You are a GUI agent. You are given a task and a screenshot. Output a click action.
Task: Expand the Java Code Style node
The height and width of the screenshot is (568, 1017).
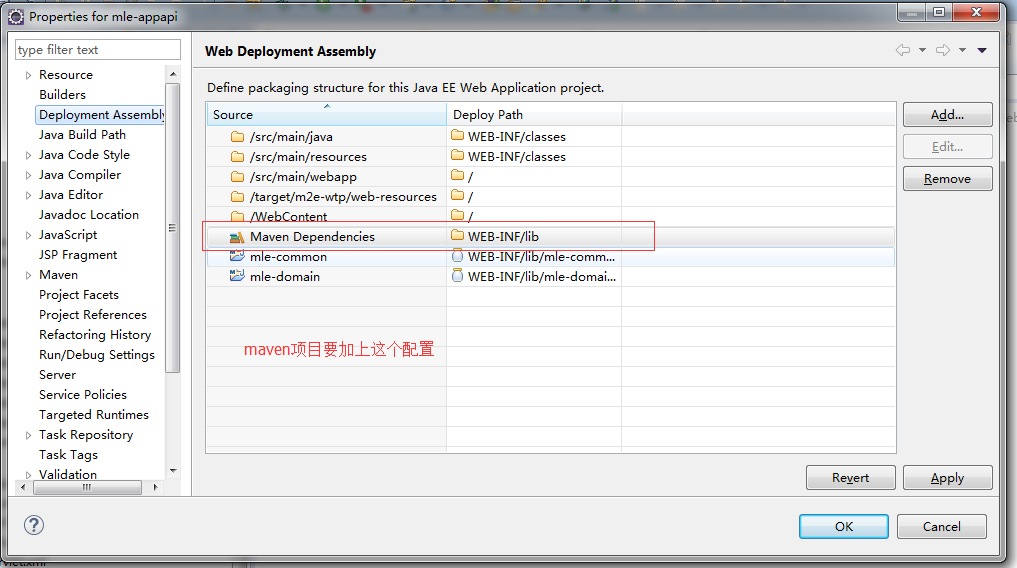28,155
